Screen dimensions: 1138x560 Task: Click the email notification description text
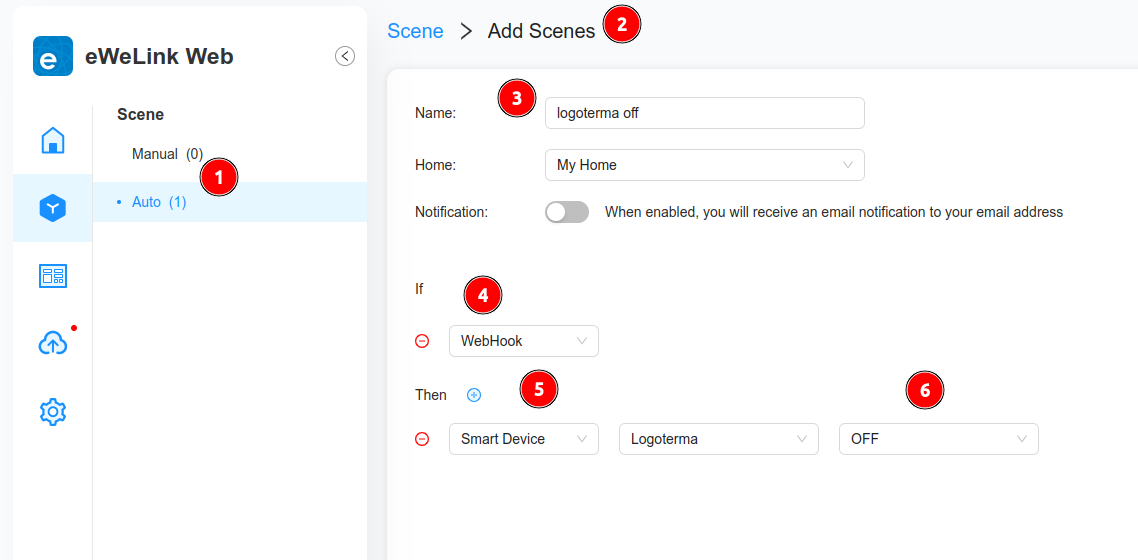834,213
